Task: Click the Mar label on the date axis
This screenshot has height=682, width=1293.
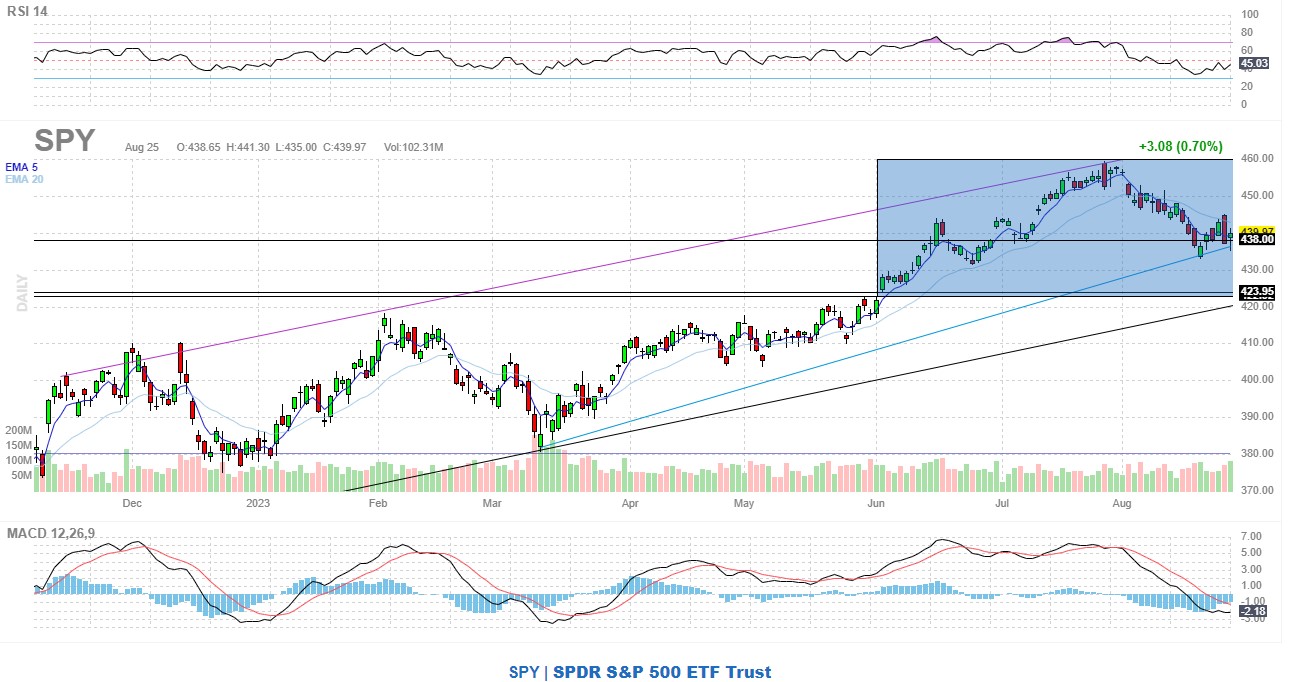Action: pos(492,505)
